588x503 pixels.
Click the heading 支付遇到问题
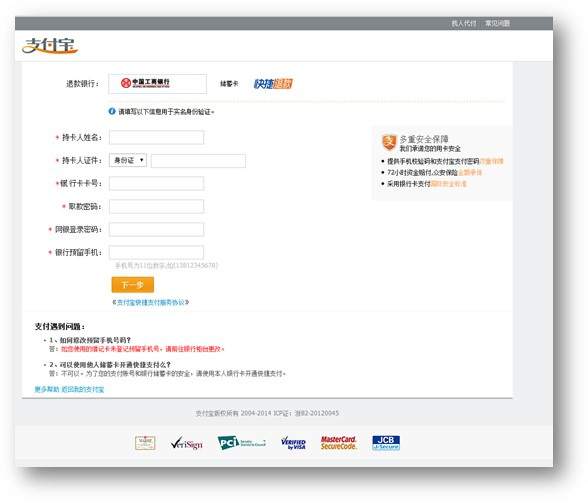coord(60,327)
